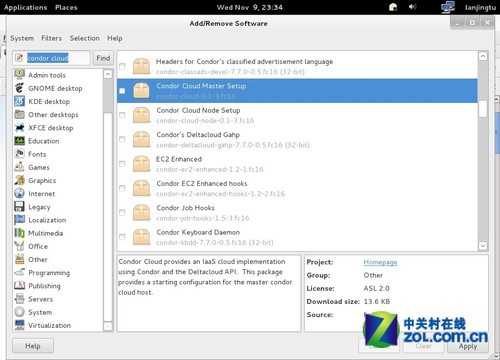
Task: Click the Legacy floppy disk icon
Action: [x=19, y=206]
